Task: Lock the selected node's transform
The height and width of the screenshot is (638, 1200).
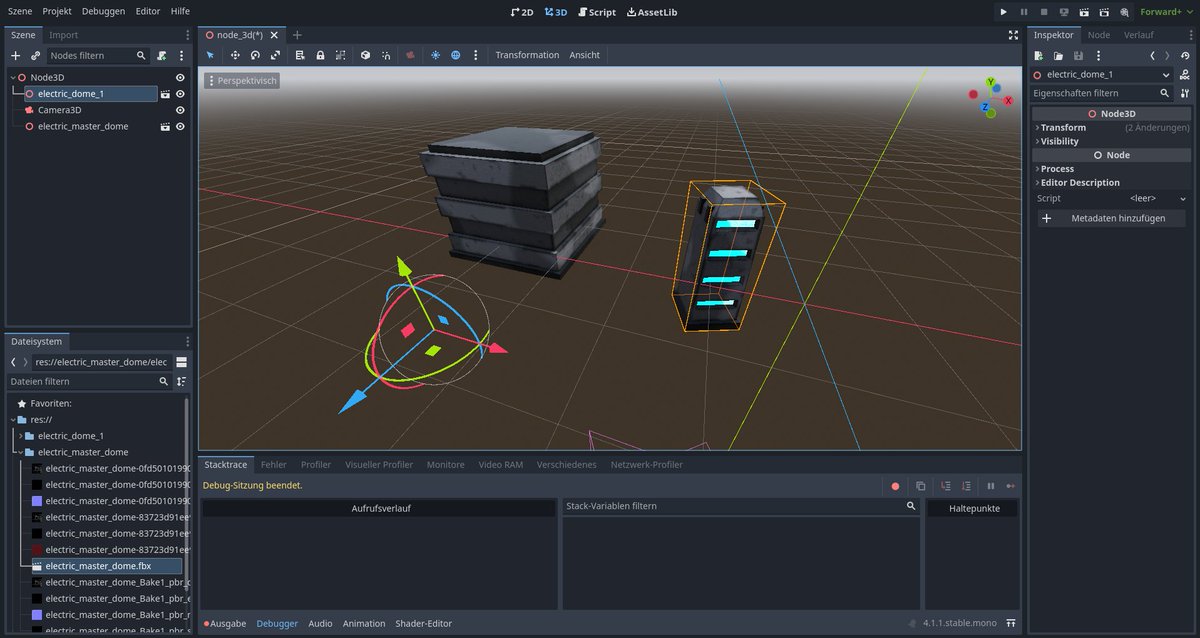Action: tap(321, 55)
